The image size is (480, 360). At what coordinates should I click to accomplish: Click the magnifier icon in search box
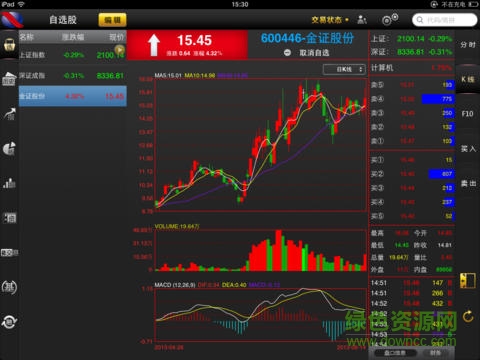coord(420,20)
